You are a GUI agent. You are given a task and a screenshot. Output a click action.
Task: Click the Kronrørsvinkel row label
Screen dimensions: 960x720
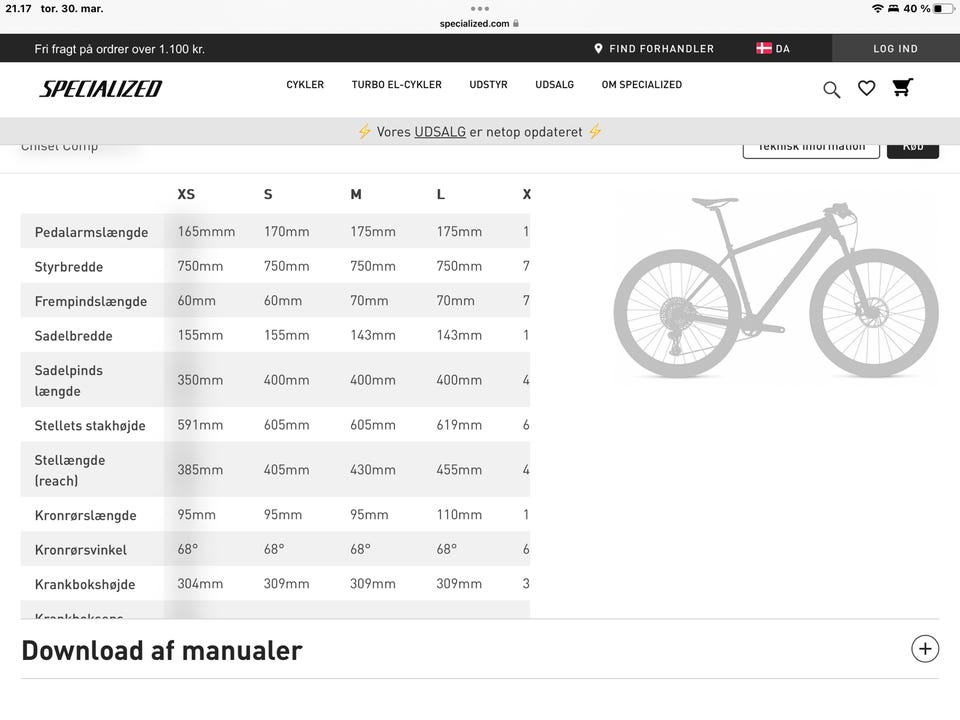(81, 550)
